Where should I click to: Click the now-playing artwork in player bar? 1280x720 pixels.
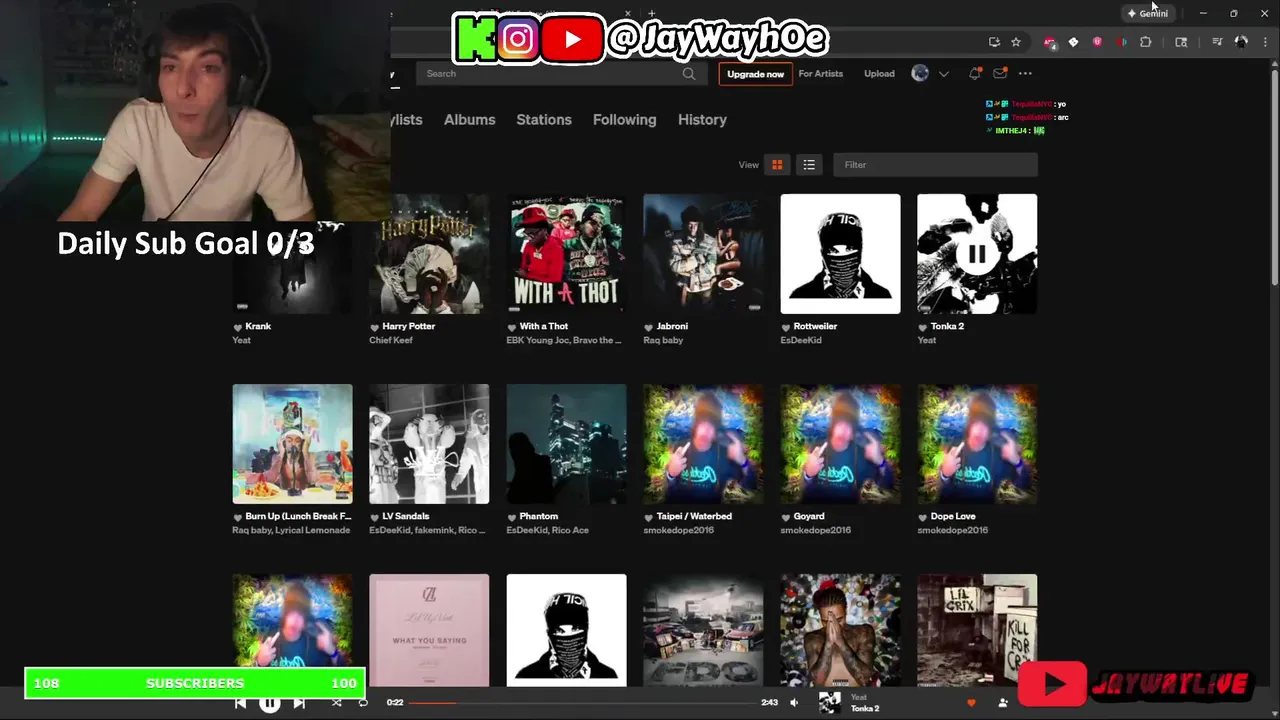pyautogui.click(x=830, y=703)
